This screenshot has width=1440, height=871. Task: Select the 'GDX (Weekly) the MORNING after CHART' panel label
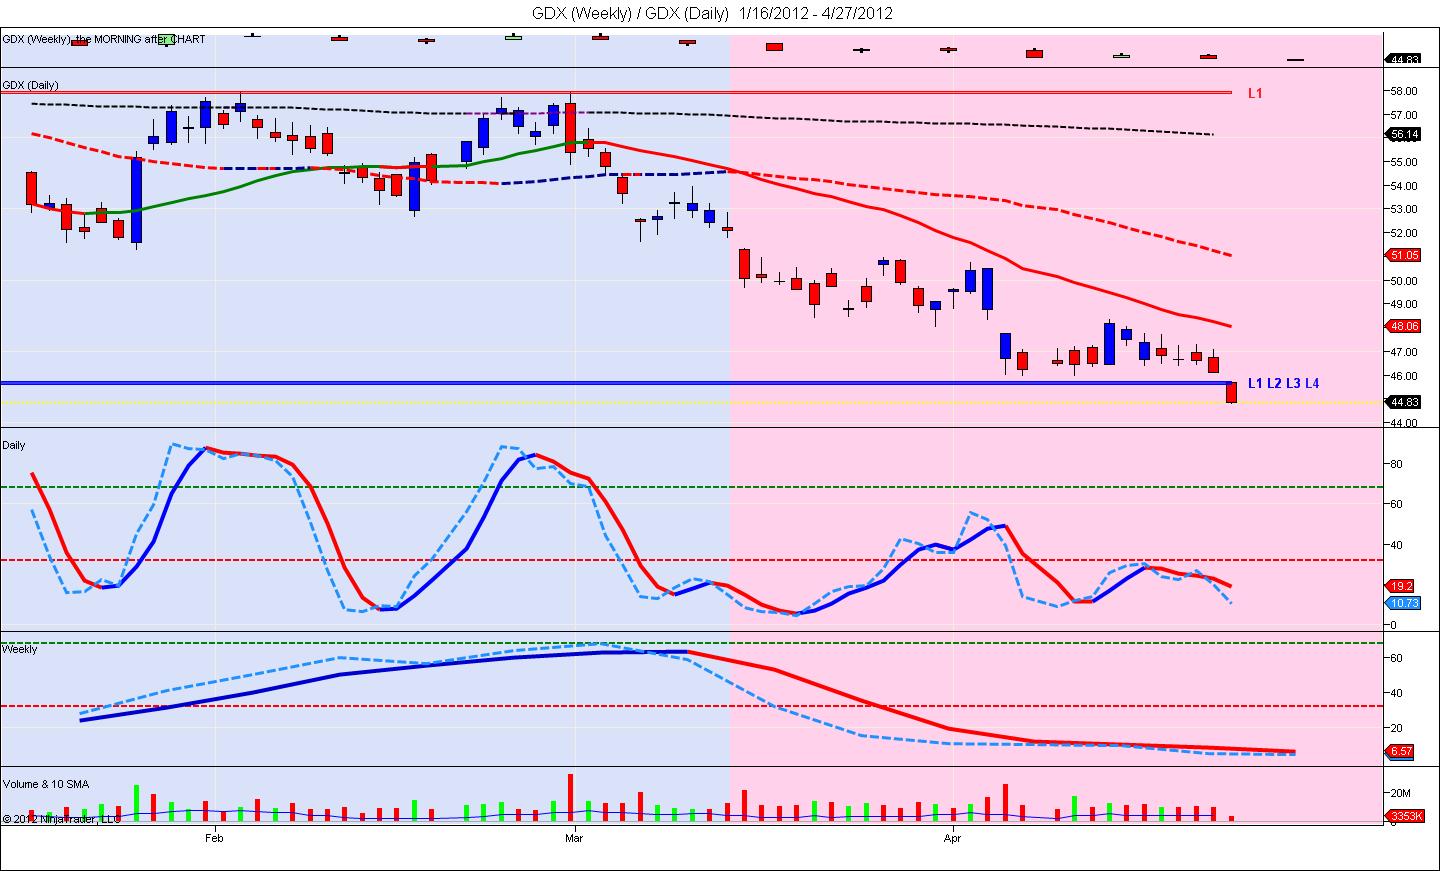pos(104,39)
